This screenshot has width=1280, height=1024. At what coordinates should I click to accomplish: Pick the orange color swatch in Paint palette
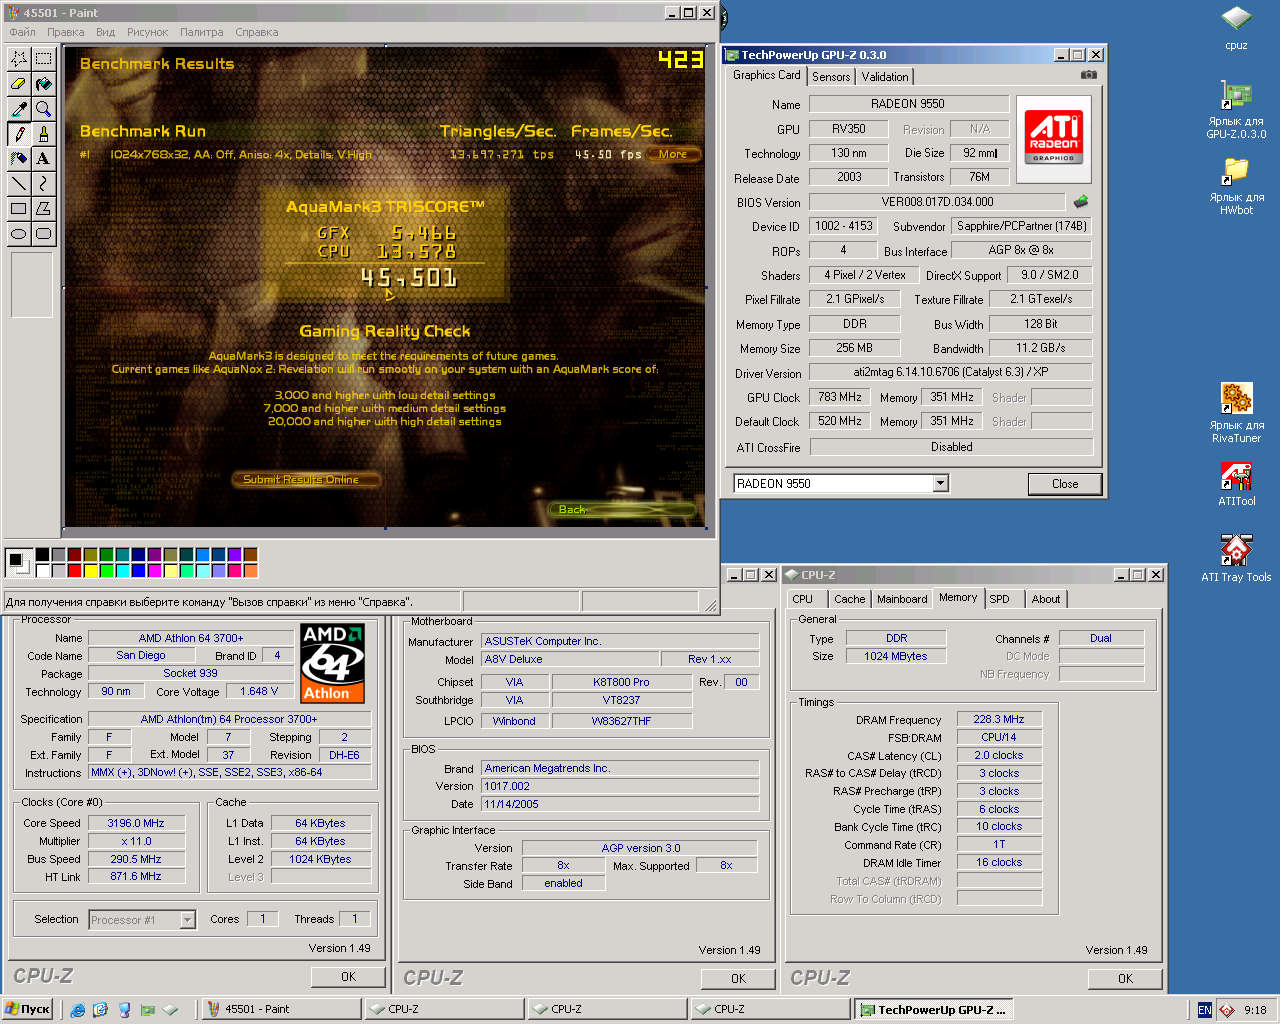click(251, 571)
